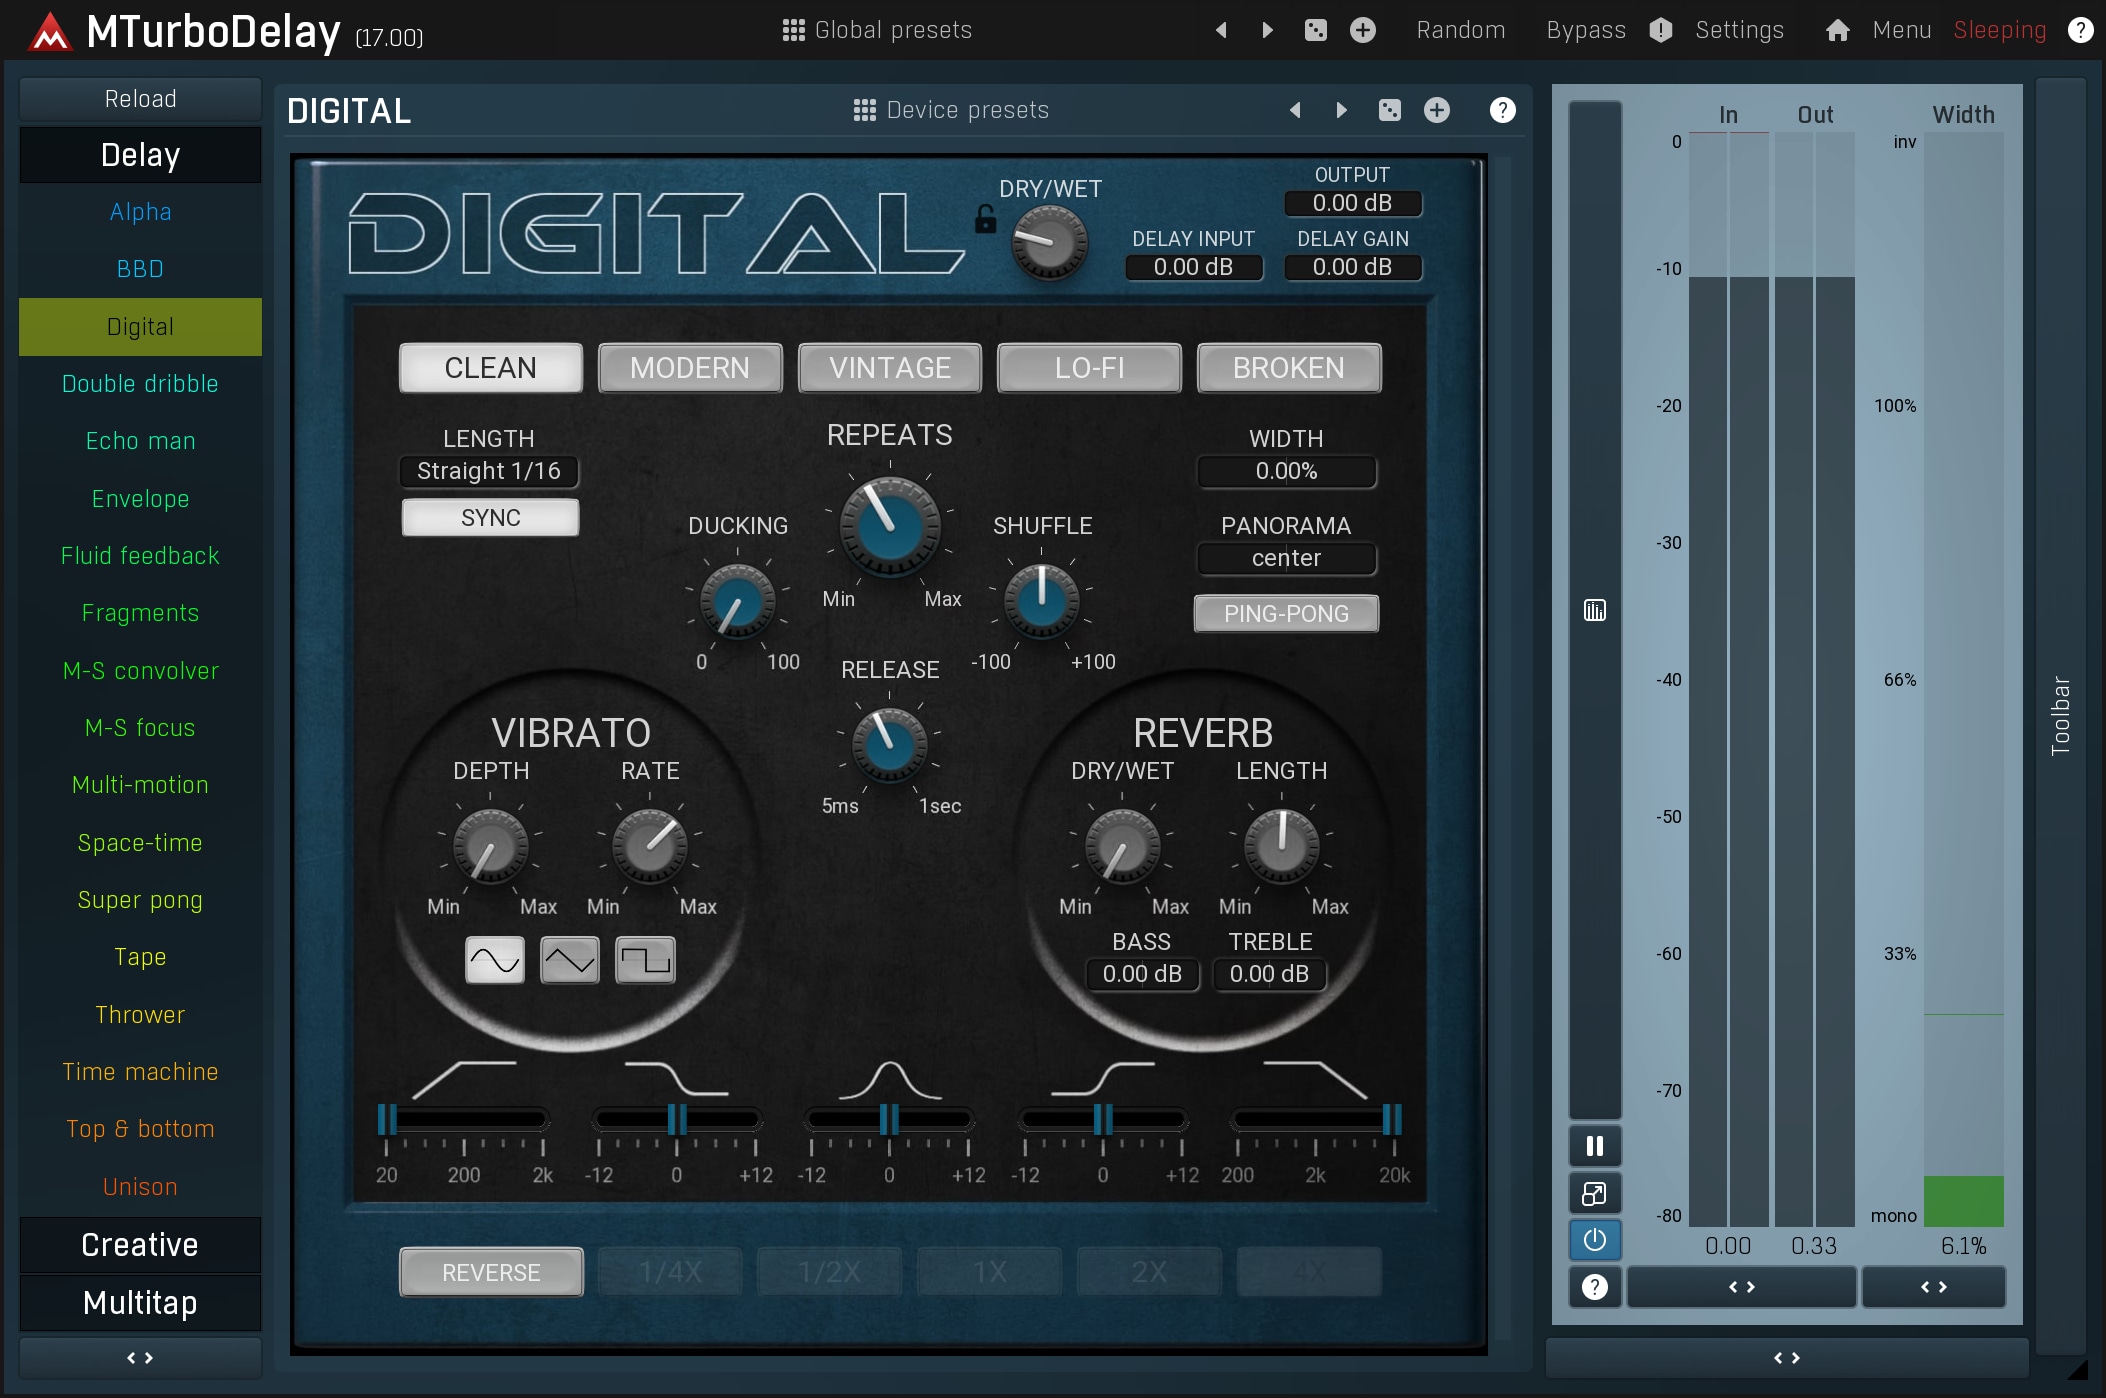Viewport: 2106px width, 1398px height.
Task: Select the Tape delay device
Action: 140,957
